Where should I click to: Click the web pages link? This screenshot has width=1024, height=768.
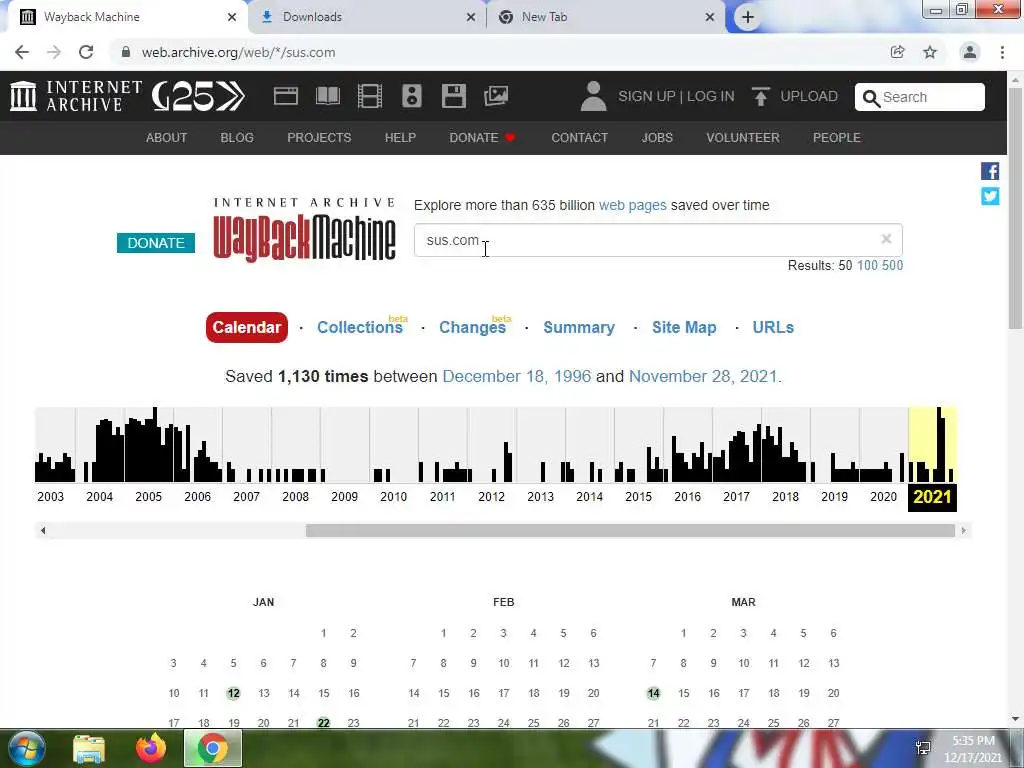click(x=633, y=205)
